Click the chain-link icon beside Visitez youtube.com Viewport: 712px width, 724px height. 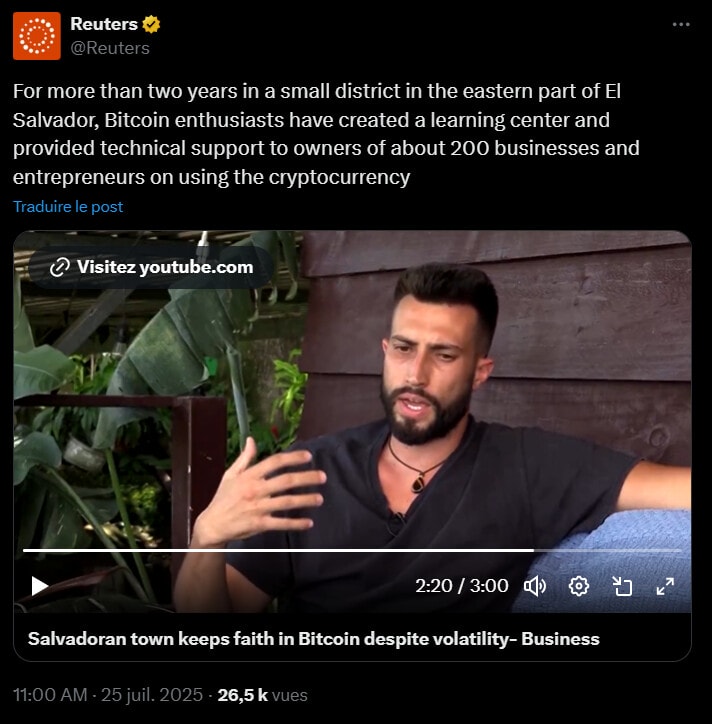59,267
